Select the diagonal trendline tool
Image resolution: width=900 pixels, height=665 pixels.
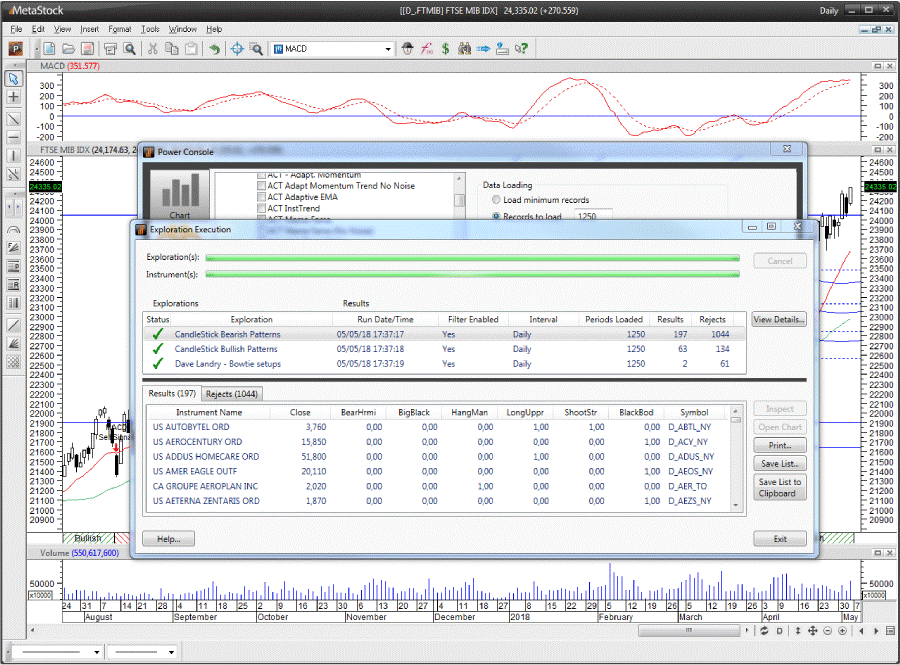click(x=13, y=119)
